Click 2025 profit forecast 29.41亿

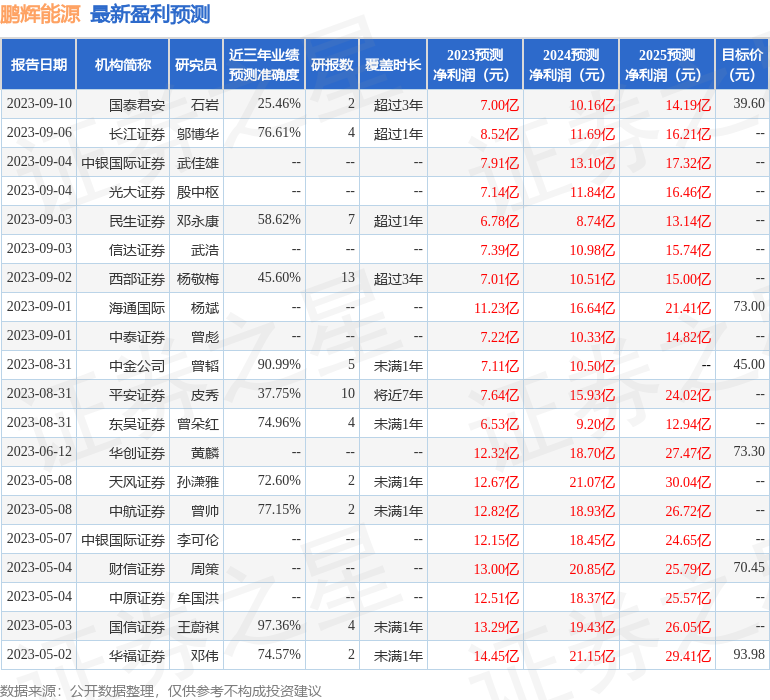[x=688, y=655]
